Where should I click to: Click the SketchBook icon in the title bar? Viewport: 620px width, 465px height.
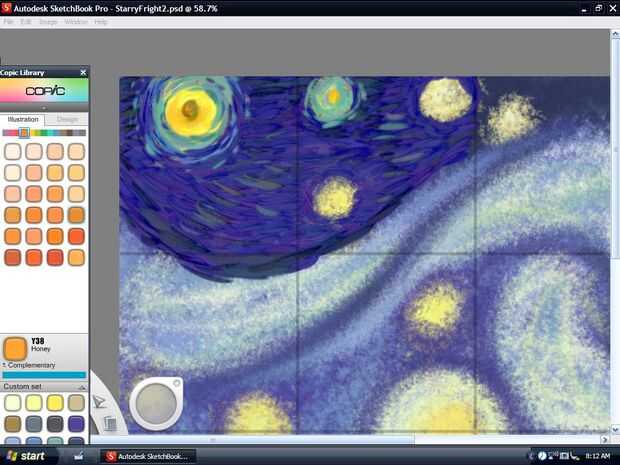pyautogui.click(x=6, y=8)
